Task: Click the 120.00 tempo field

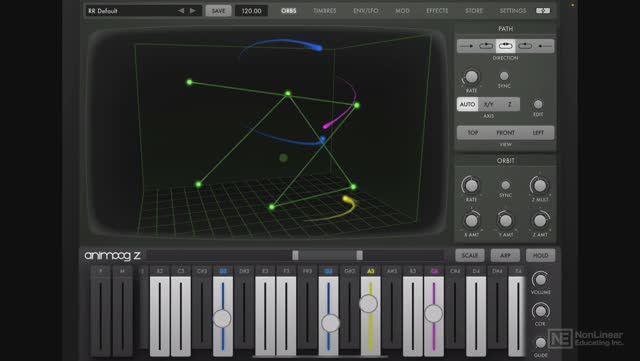Action: (251, 11)
